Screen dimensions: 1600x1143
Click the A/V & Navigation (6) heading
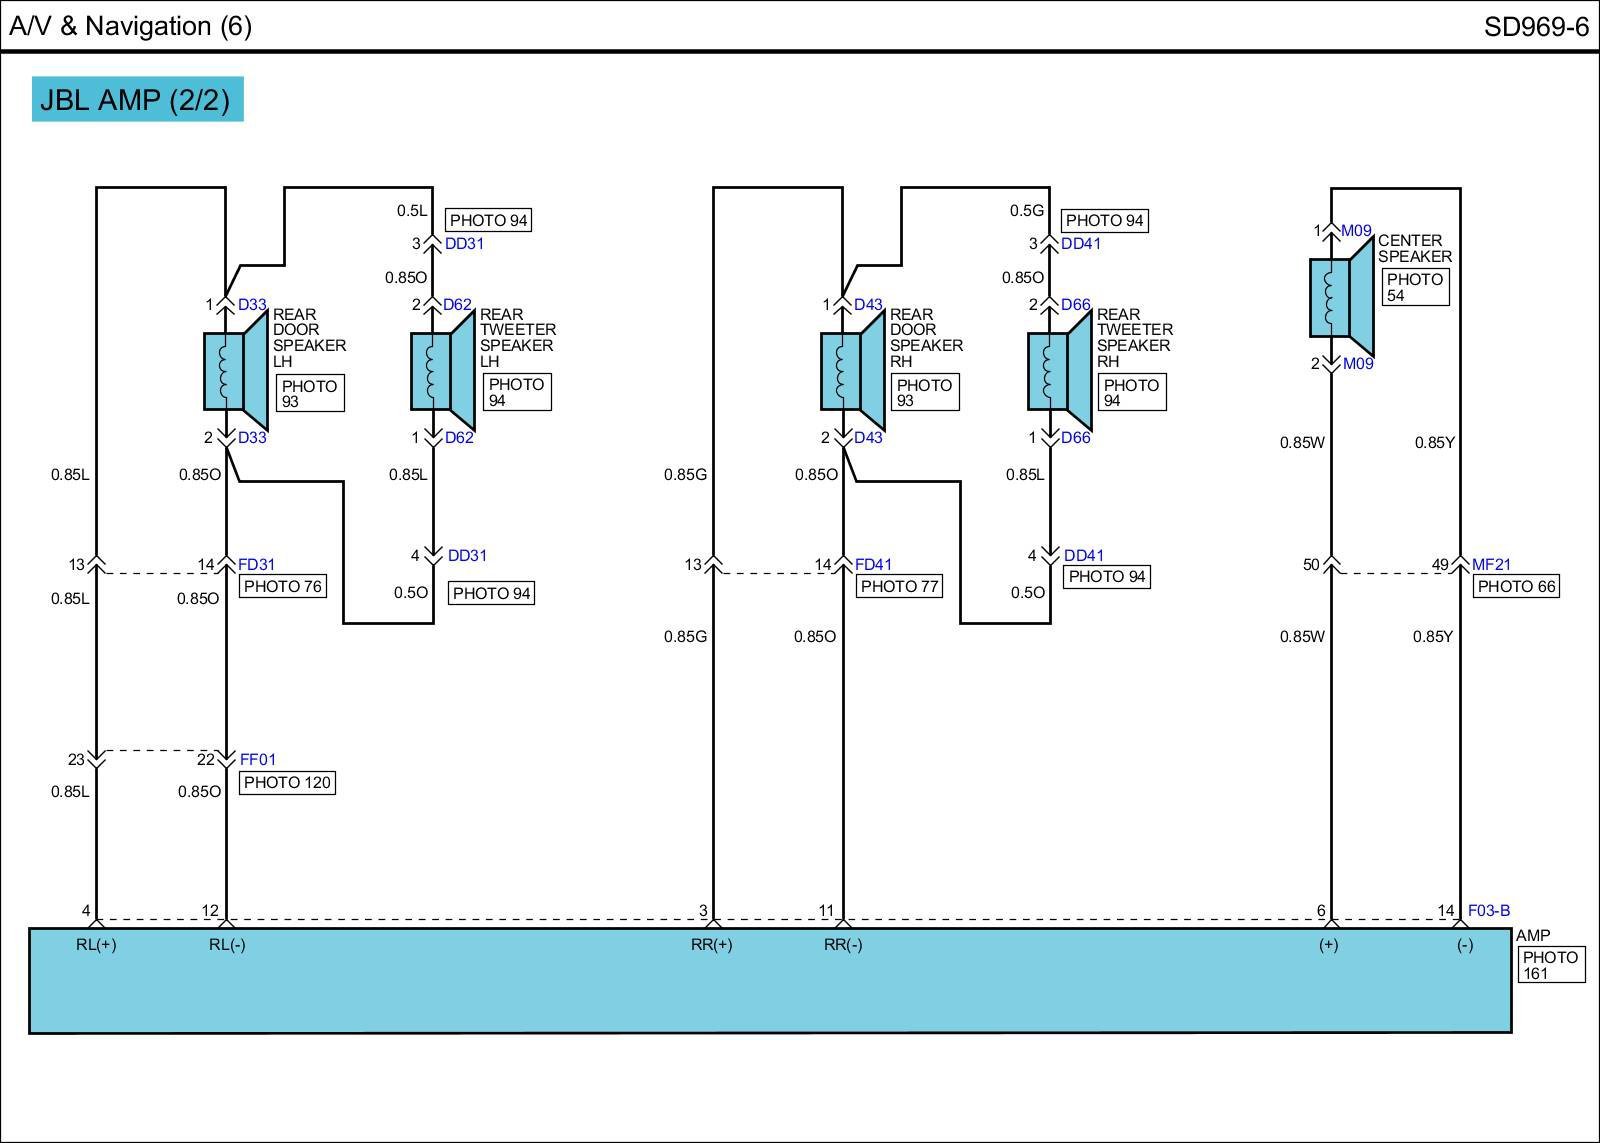tap(131, 26)
